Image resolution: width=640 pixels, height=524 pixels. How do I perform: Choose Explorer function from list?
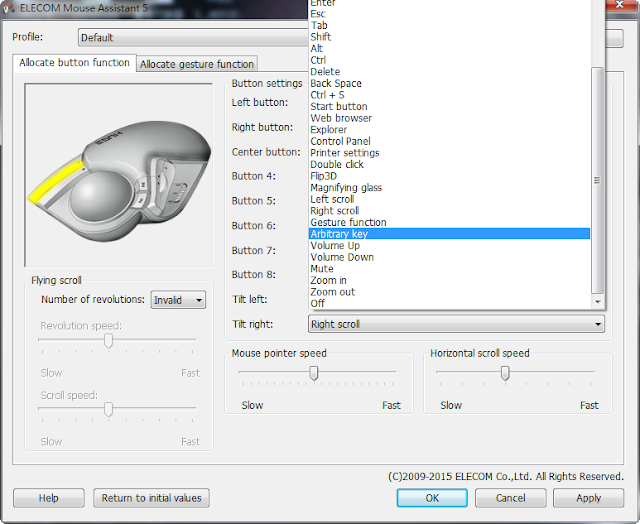pos(449,130)
